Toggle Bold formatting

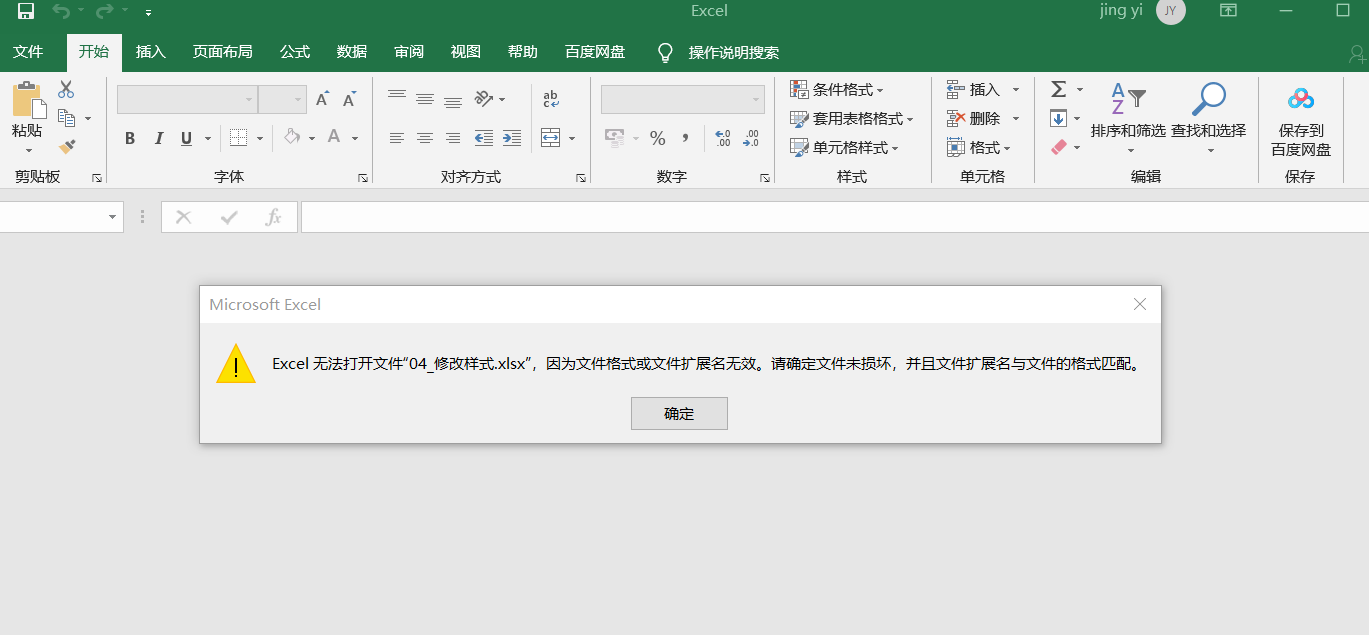pos(130,138)
